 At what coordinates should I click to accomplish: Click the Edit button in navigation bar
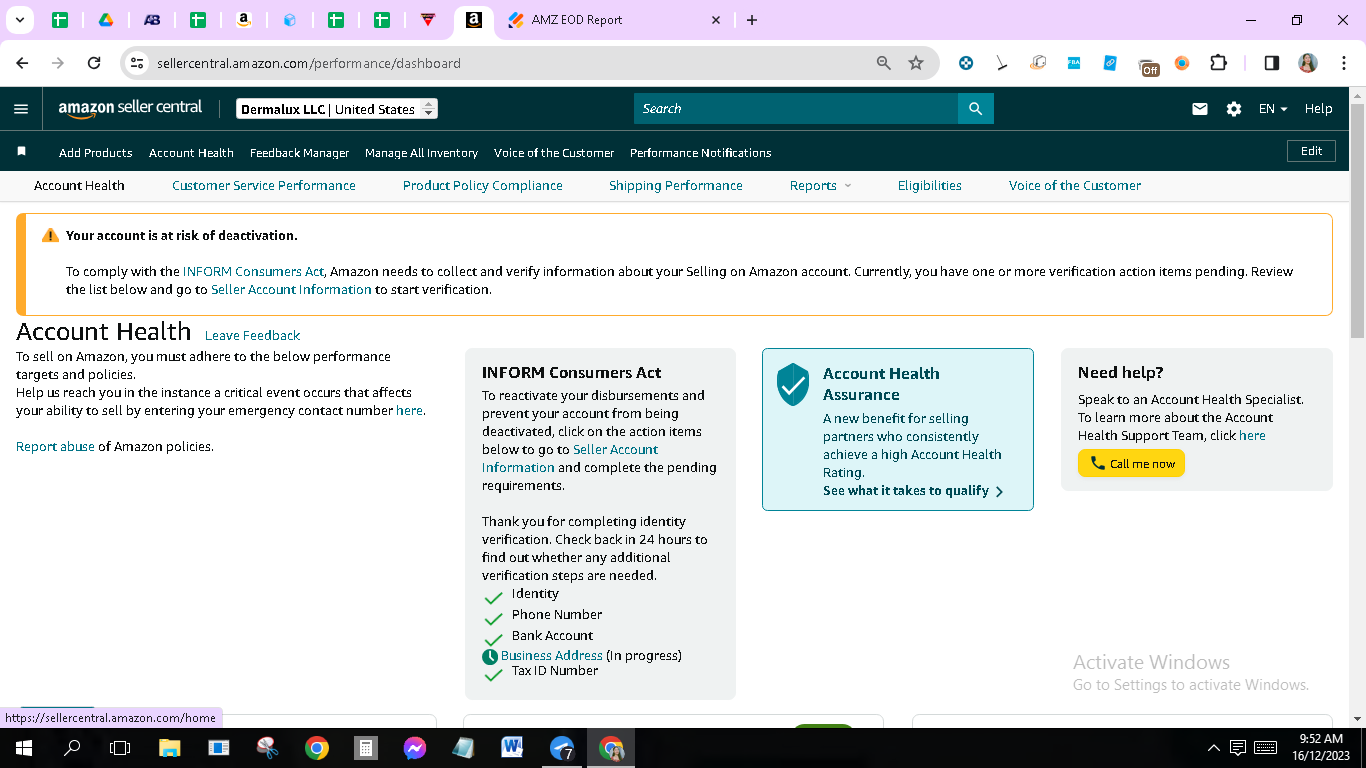click(1312, 151)
